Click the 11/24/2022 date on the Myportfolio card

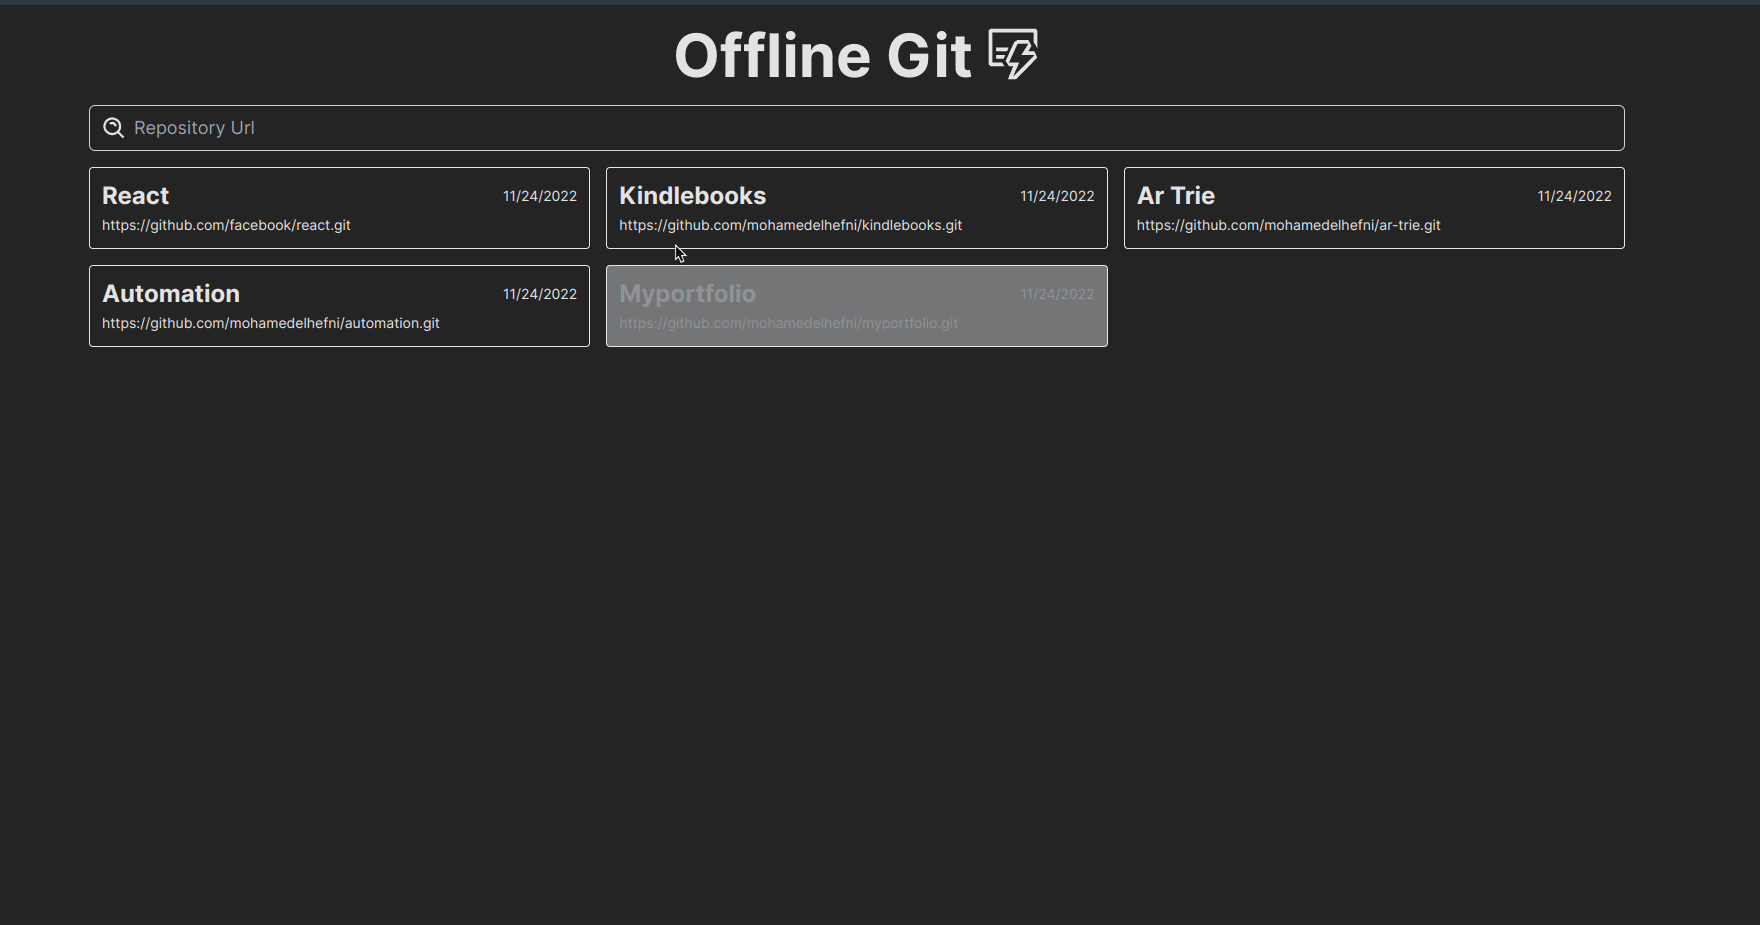click(1057, 294)
